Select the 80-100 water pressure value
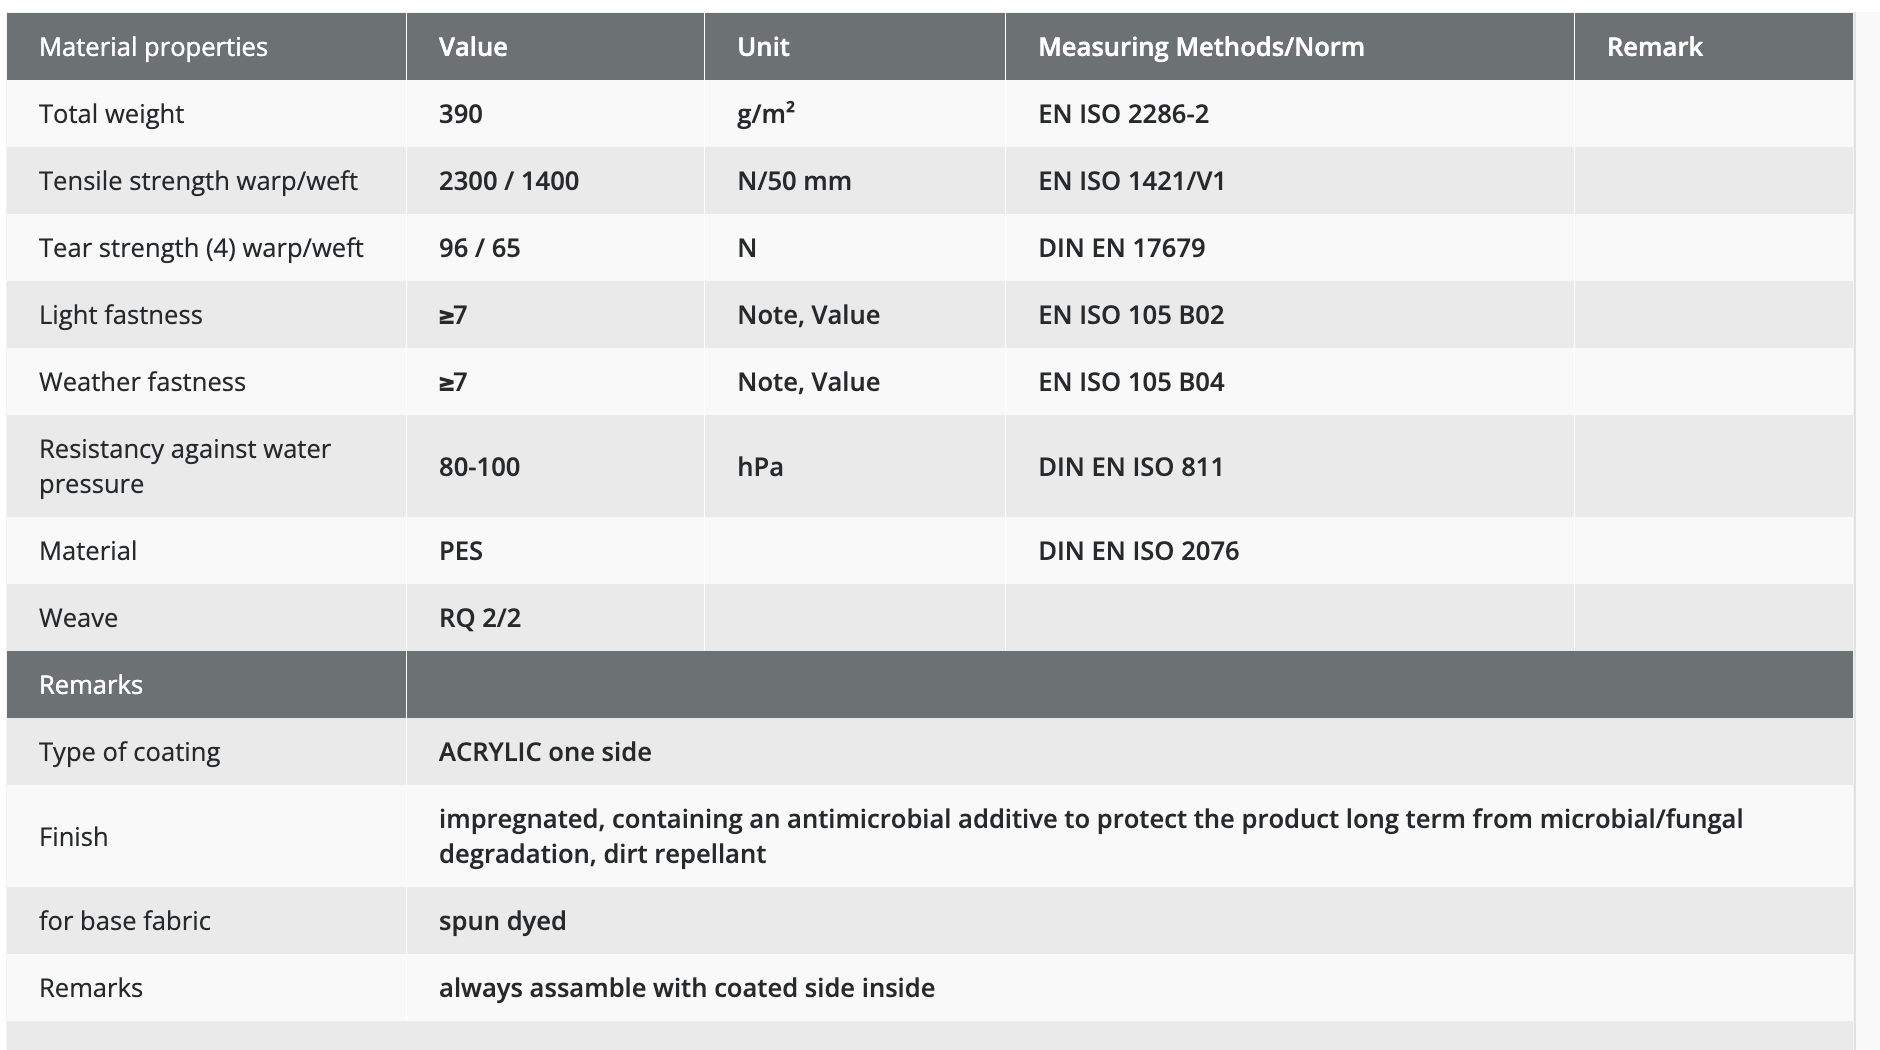The image size is (1880, 1050). (479, 467)
